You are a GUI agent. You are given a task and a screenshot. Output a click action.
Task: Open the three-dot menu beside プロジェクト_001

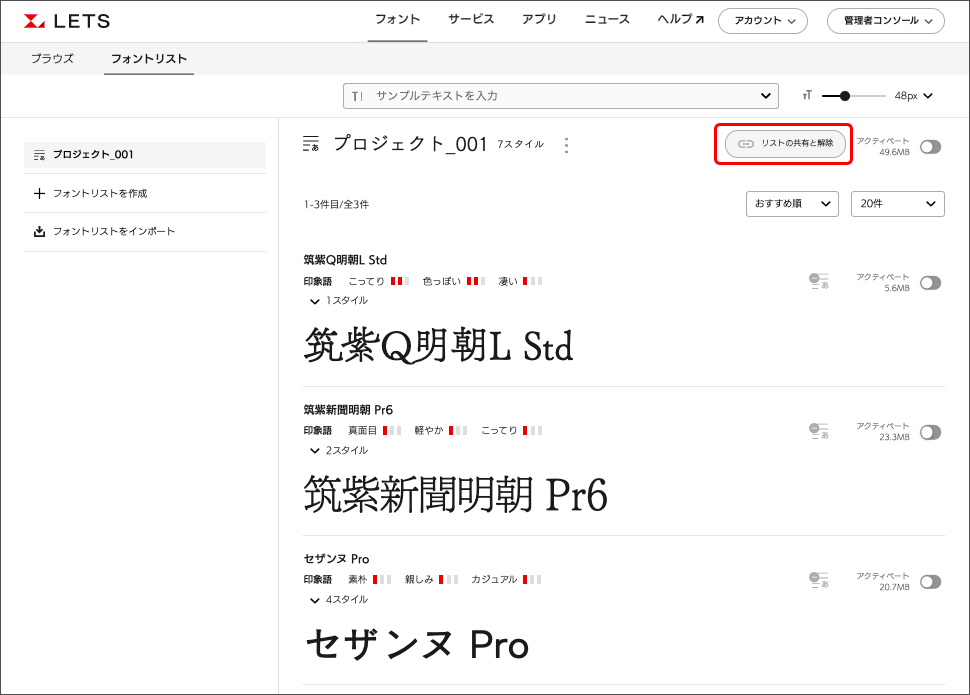coord(566,145)
